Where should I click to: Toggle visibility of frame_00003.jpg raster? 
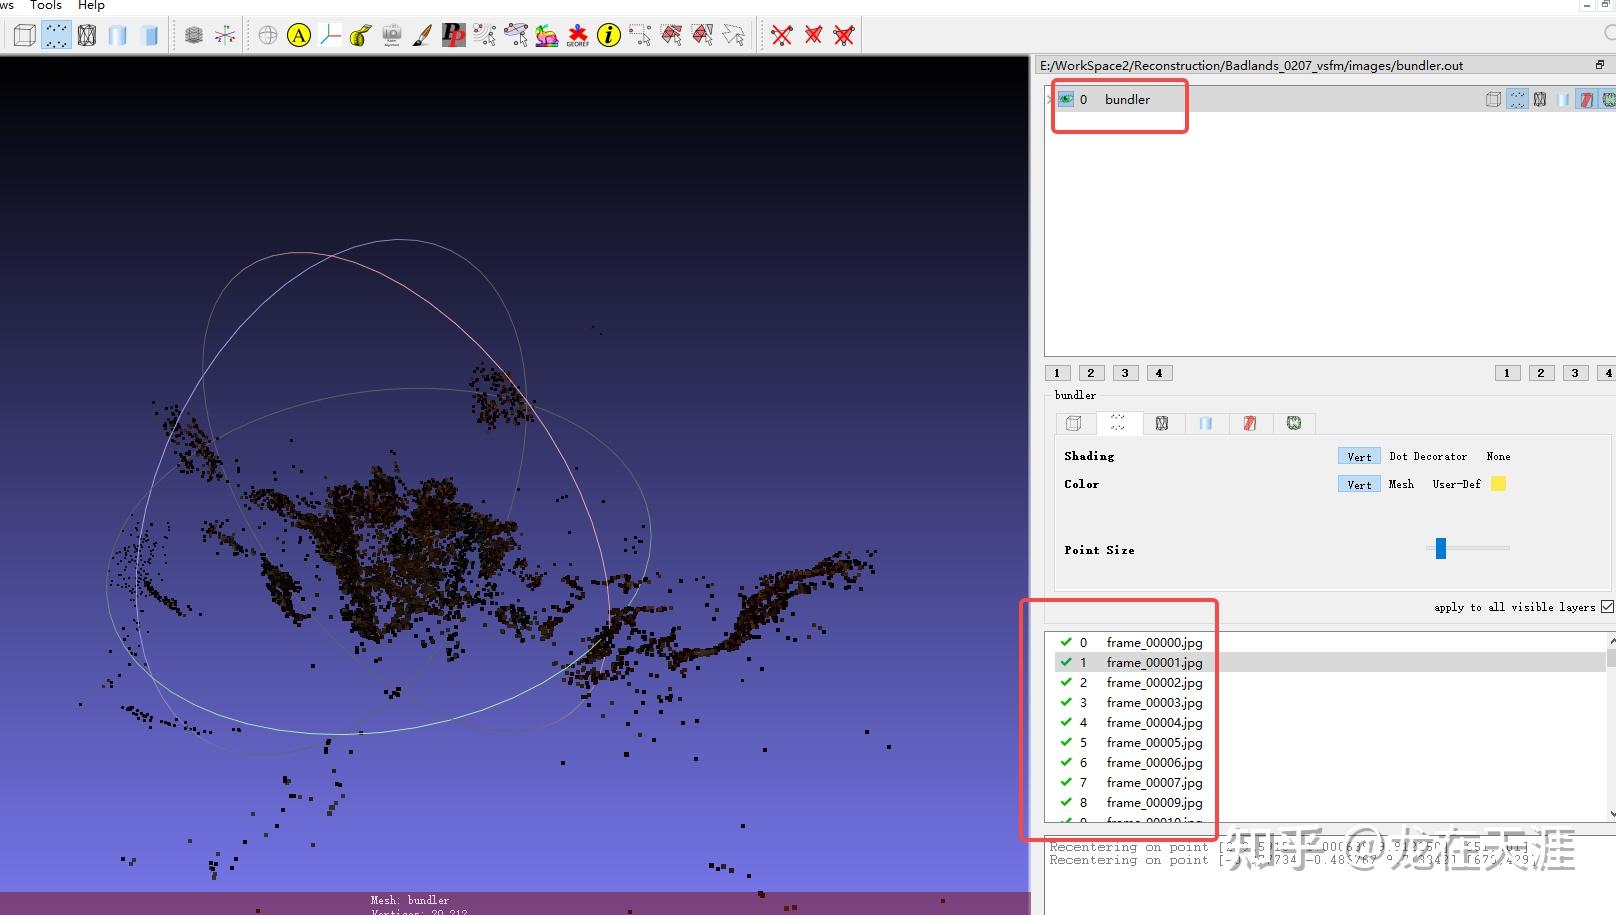click(1065, 702)
